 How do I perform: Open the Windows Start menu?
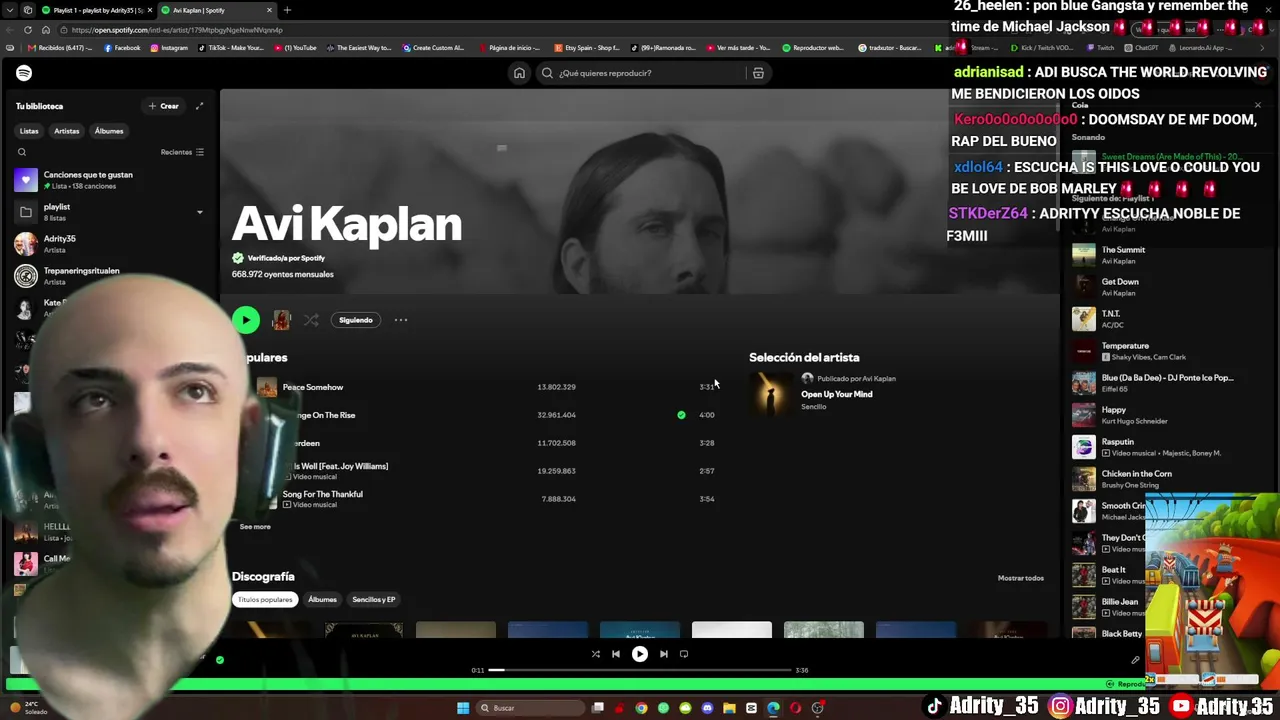(x=463, y=708)
